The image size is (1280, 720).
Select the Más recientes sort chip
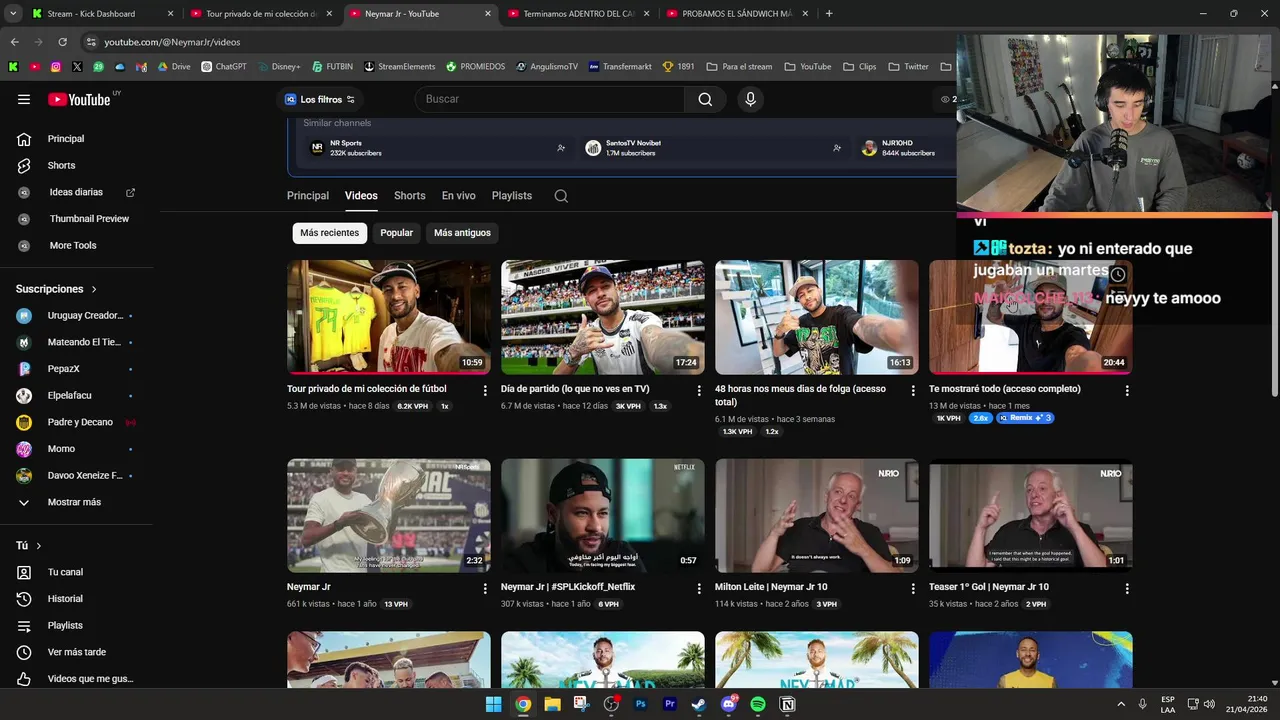point(329,233)
